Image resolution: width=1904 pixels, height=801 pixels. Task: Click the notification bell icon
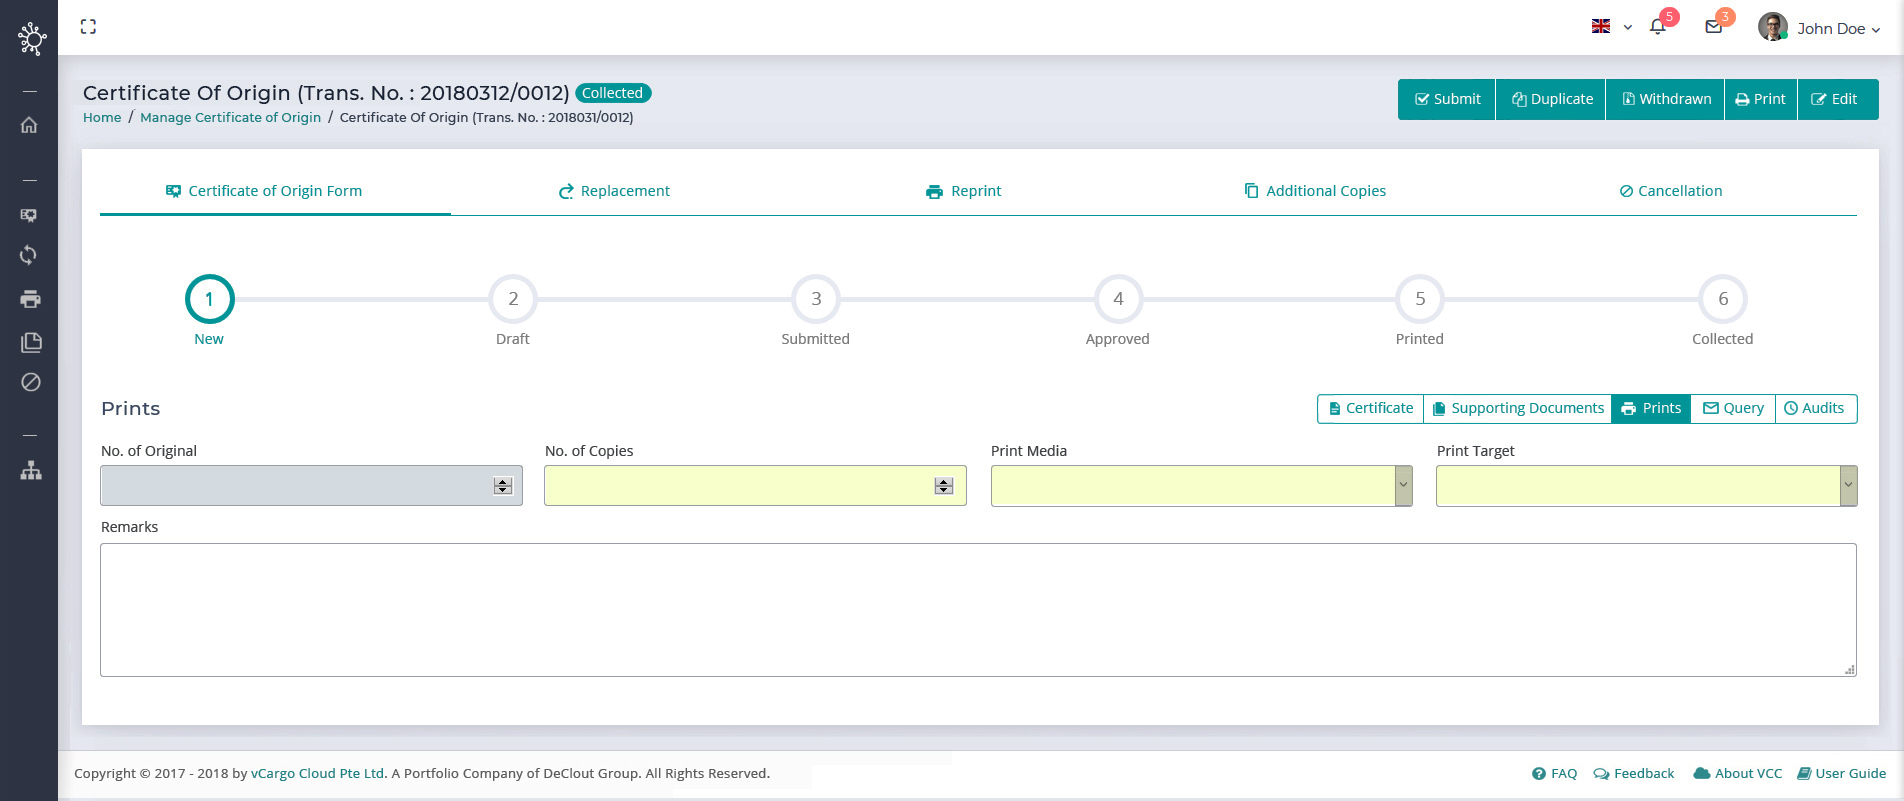[1658, 27]
